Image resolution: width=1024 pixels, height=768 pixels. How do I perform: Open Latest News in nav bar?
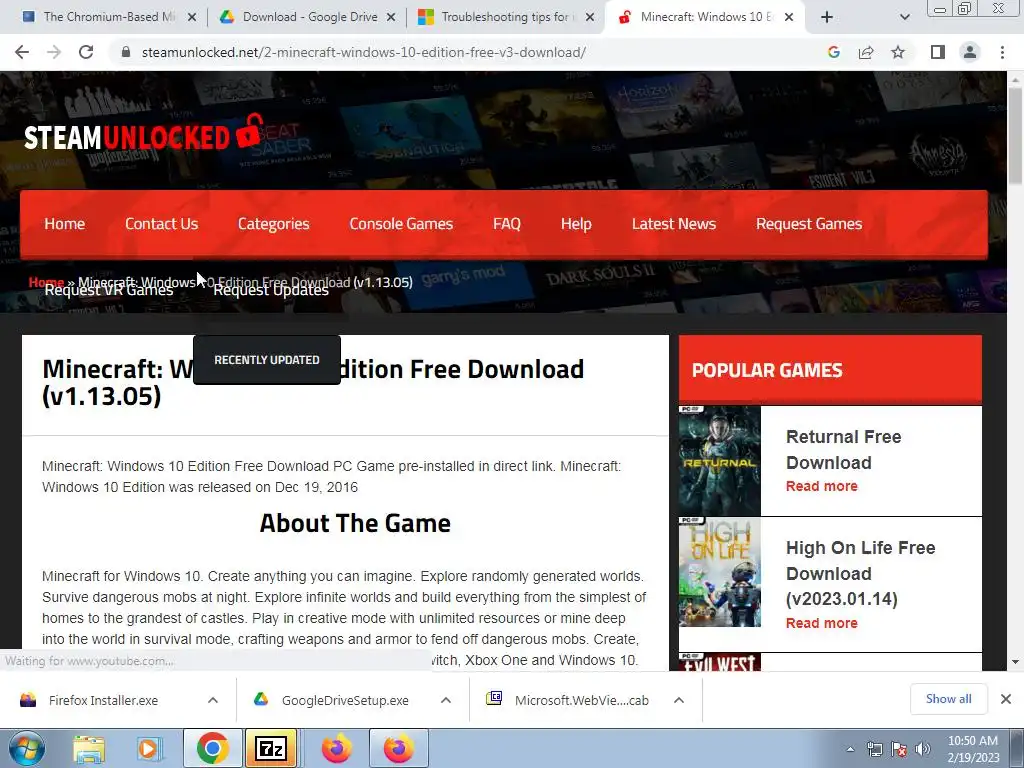(674, 224)
